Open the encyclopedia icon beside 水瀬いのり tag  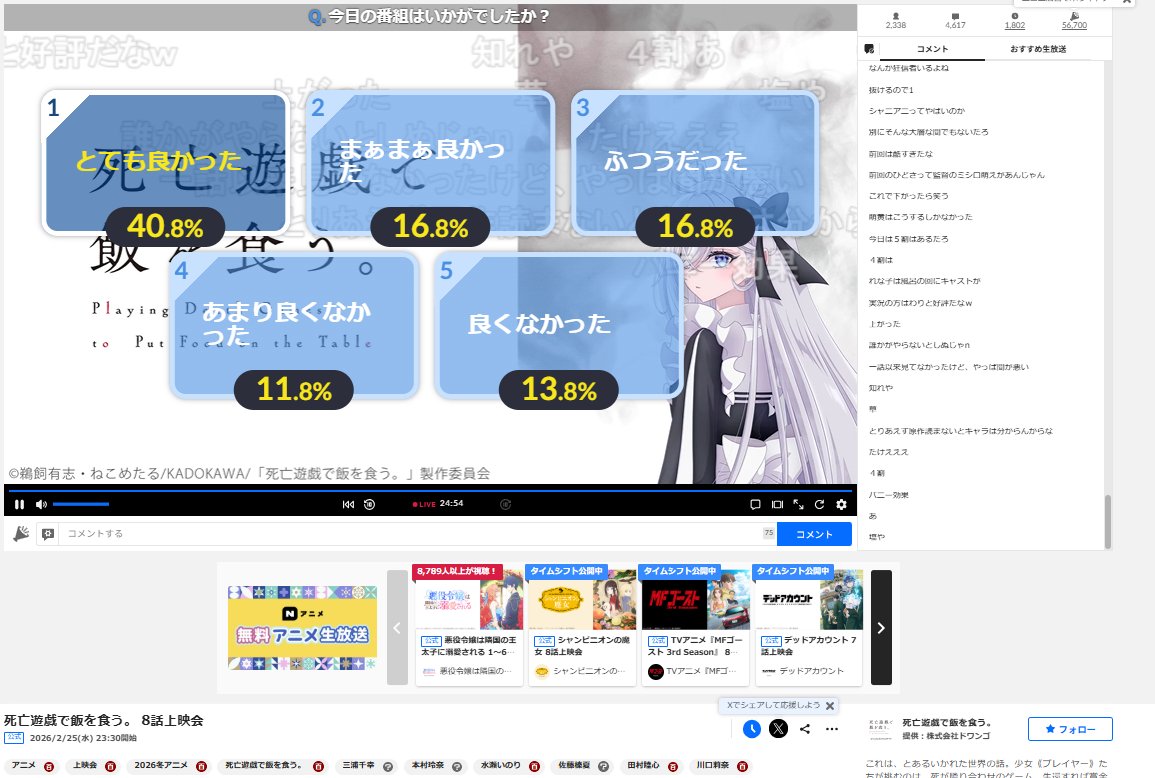coord(534,766)
